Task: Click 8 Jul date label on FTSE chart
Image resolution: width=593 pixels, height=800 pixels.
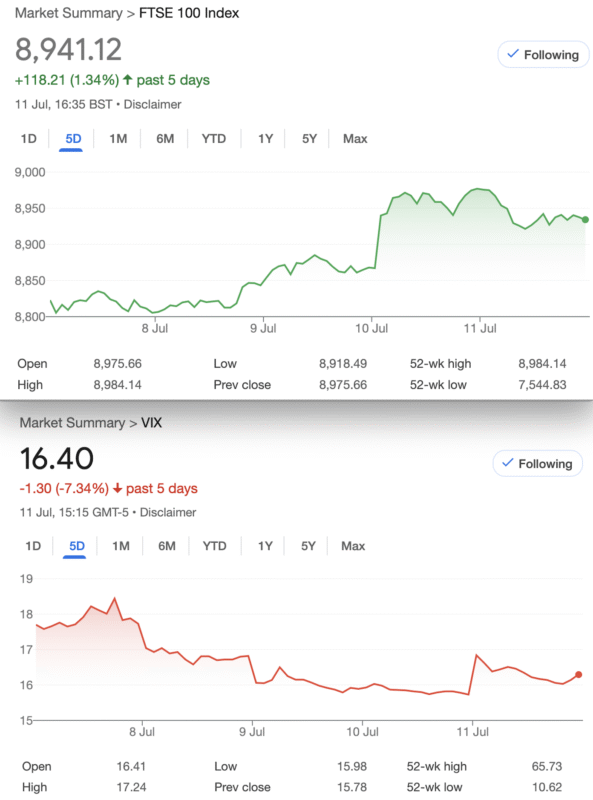Action: (155, 329)
